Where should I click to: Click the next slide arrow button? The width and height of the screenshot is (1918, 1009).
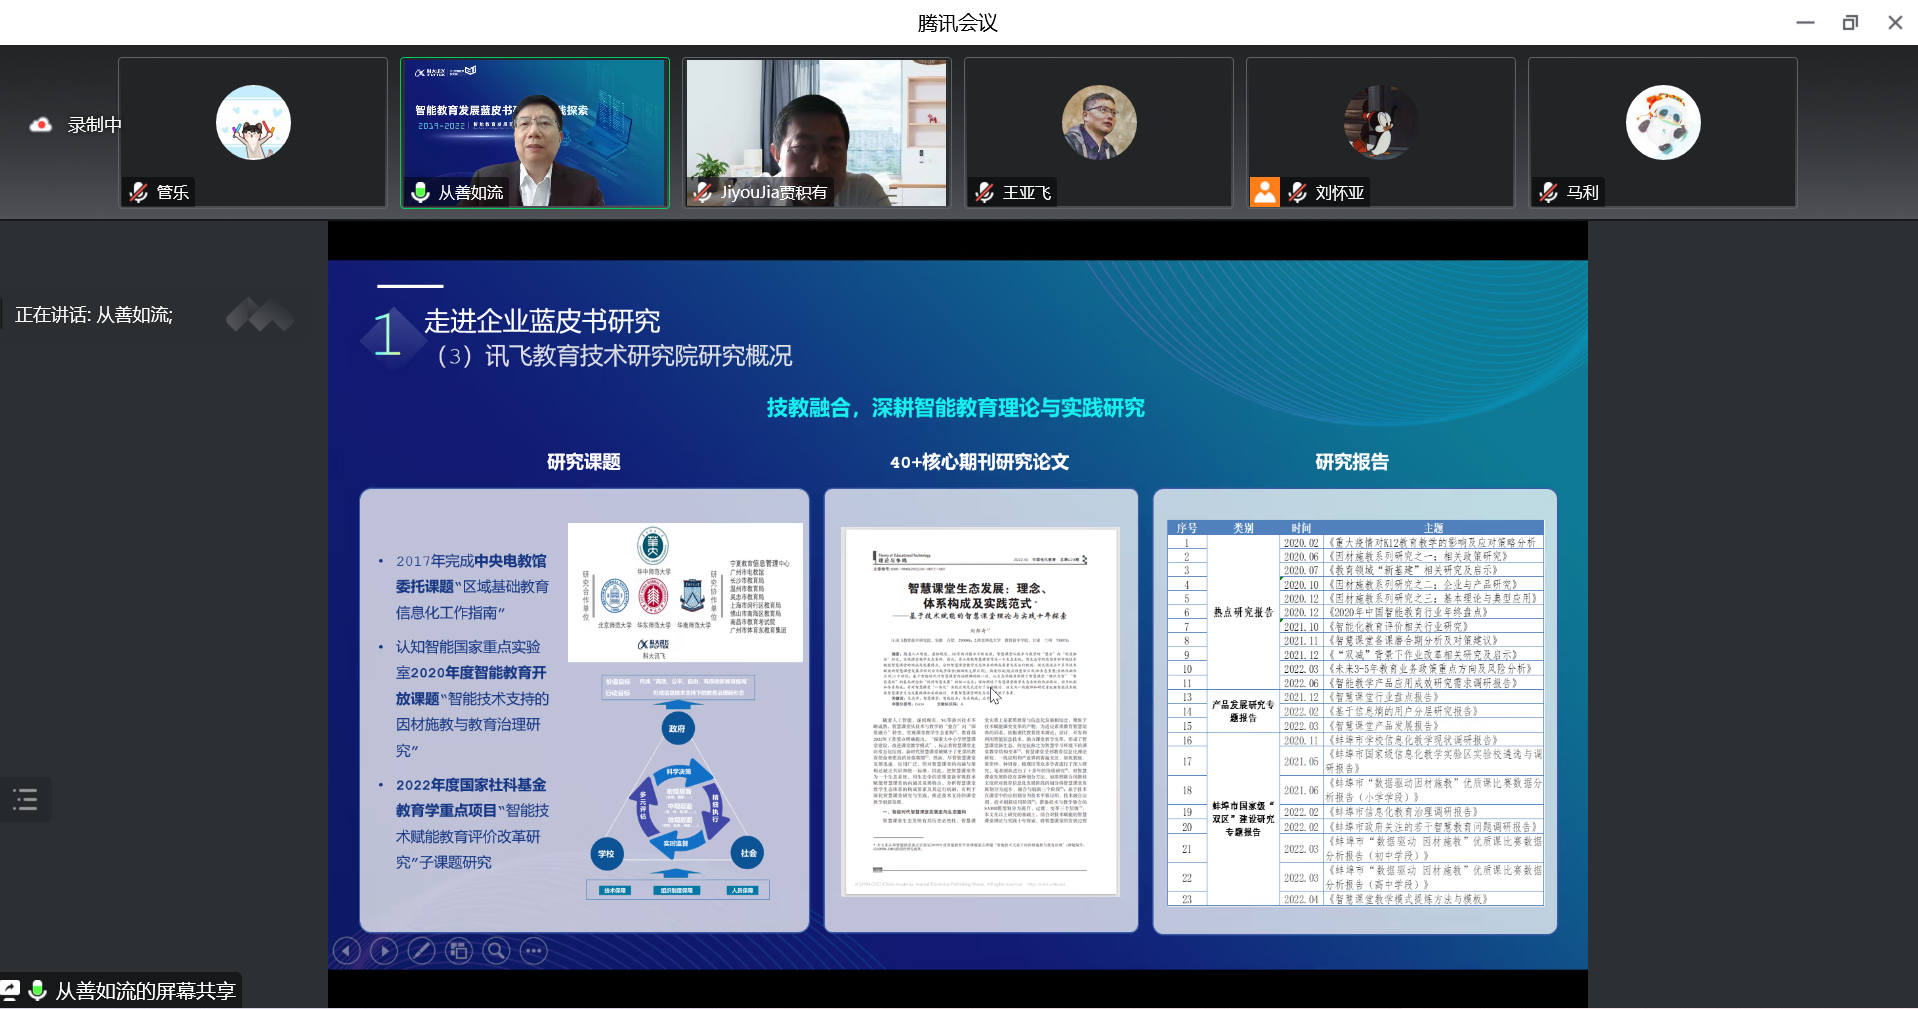pos(384,951)
